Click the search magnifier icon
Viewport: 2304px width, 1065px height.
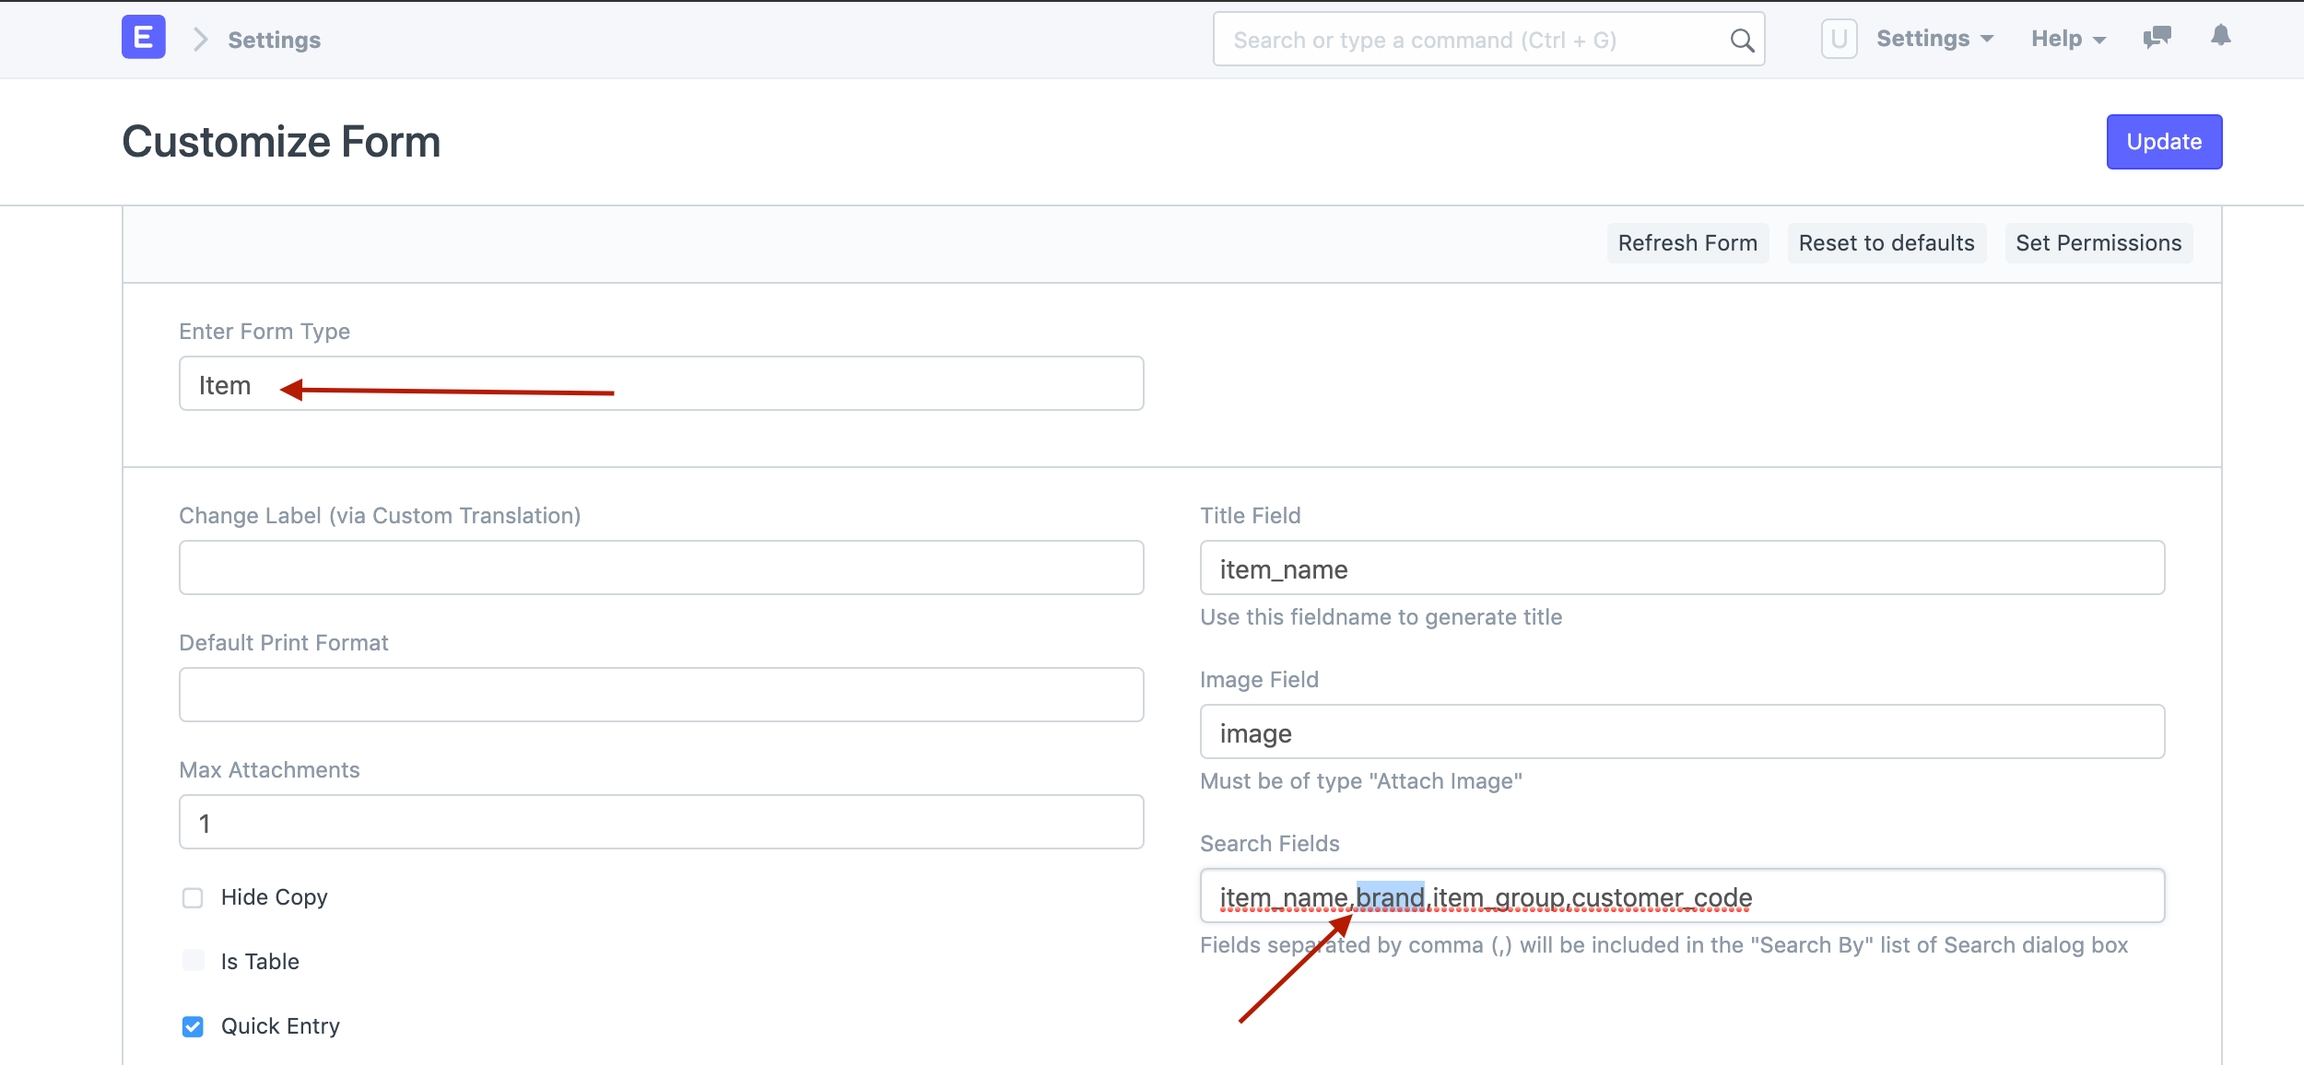(x=1741, y=40)
